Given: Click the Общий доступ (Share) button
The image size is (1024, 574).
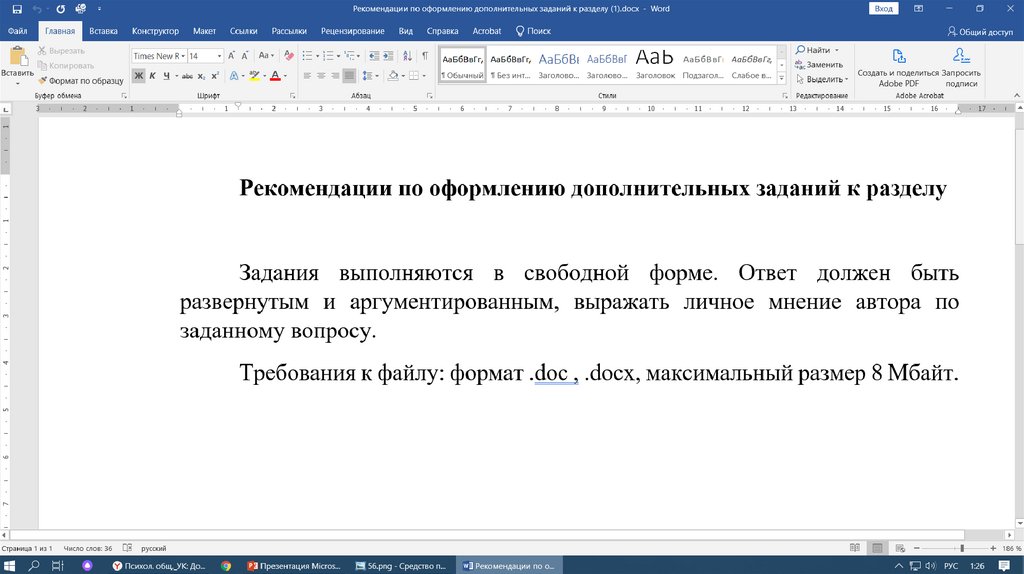Looking at the screenshot, I should click(979, 31).
